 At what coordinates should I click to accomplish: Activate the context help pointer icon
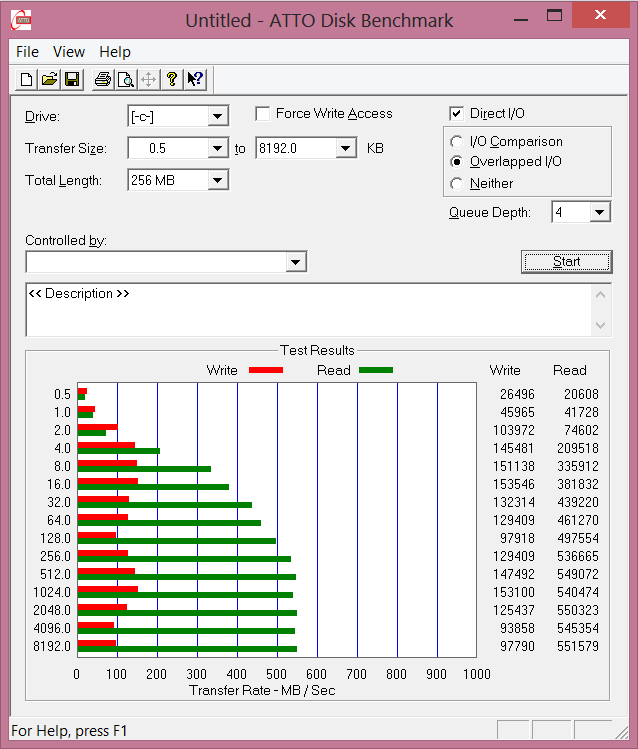pos(195,80)
